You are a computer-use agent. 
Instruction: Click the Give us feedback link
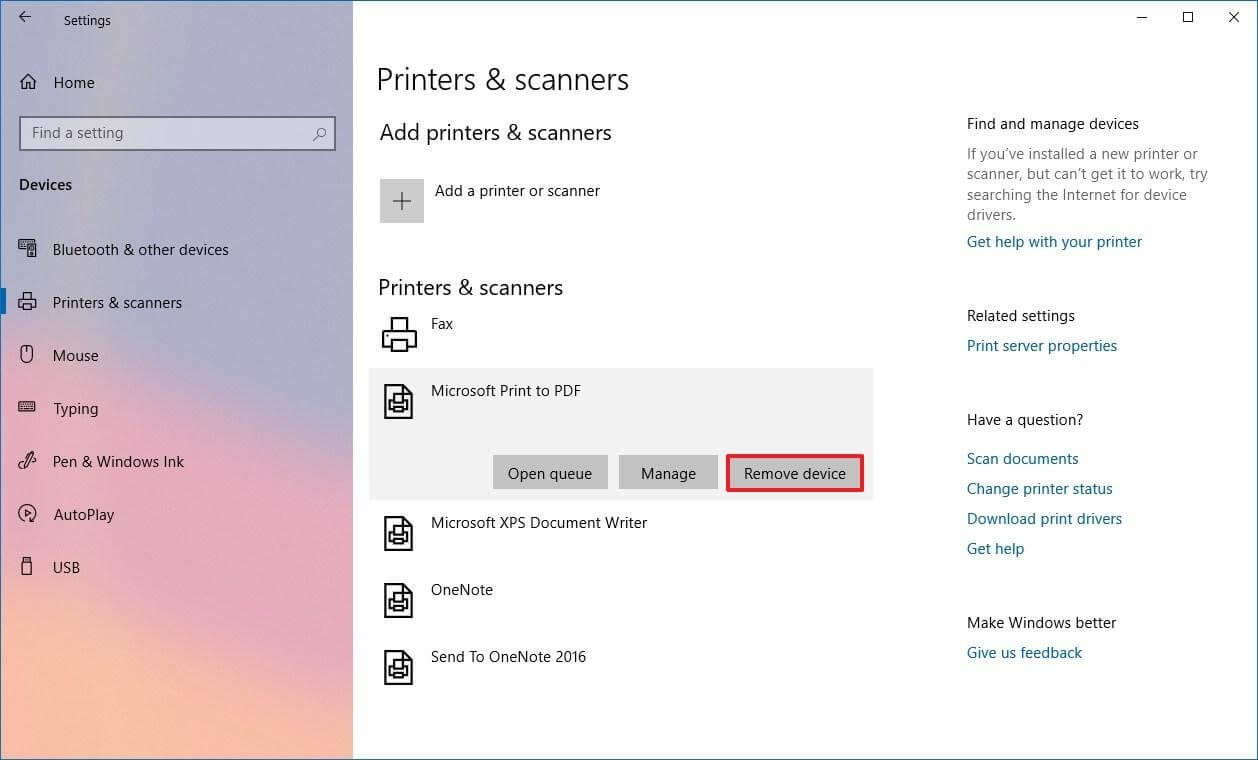click(1024, 652)
